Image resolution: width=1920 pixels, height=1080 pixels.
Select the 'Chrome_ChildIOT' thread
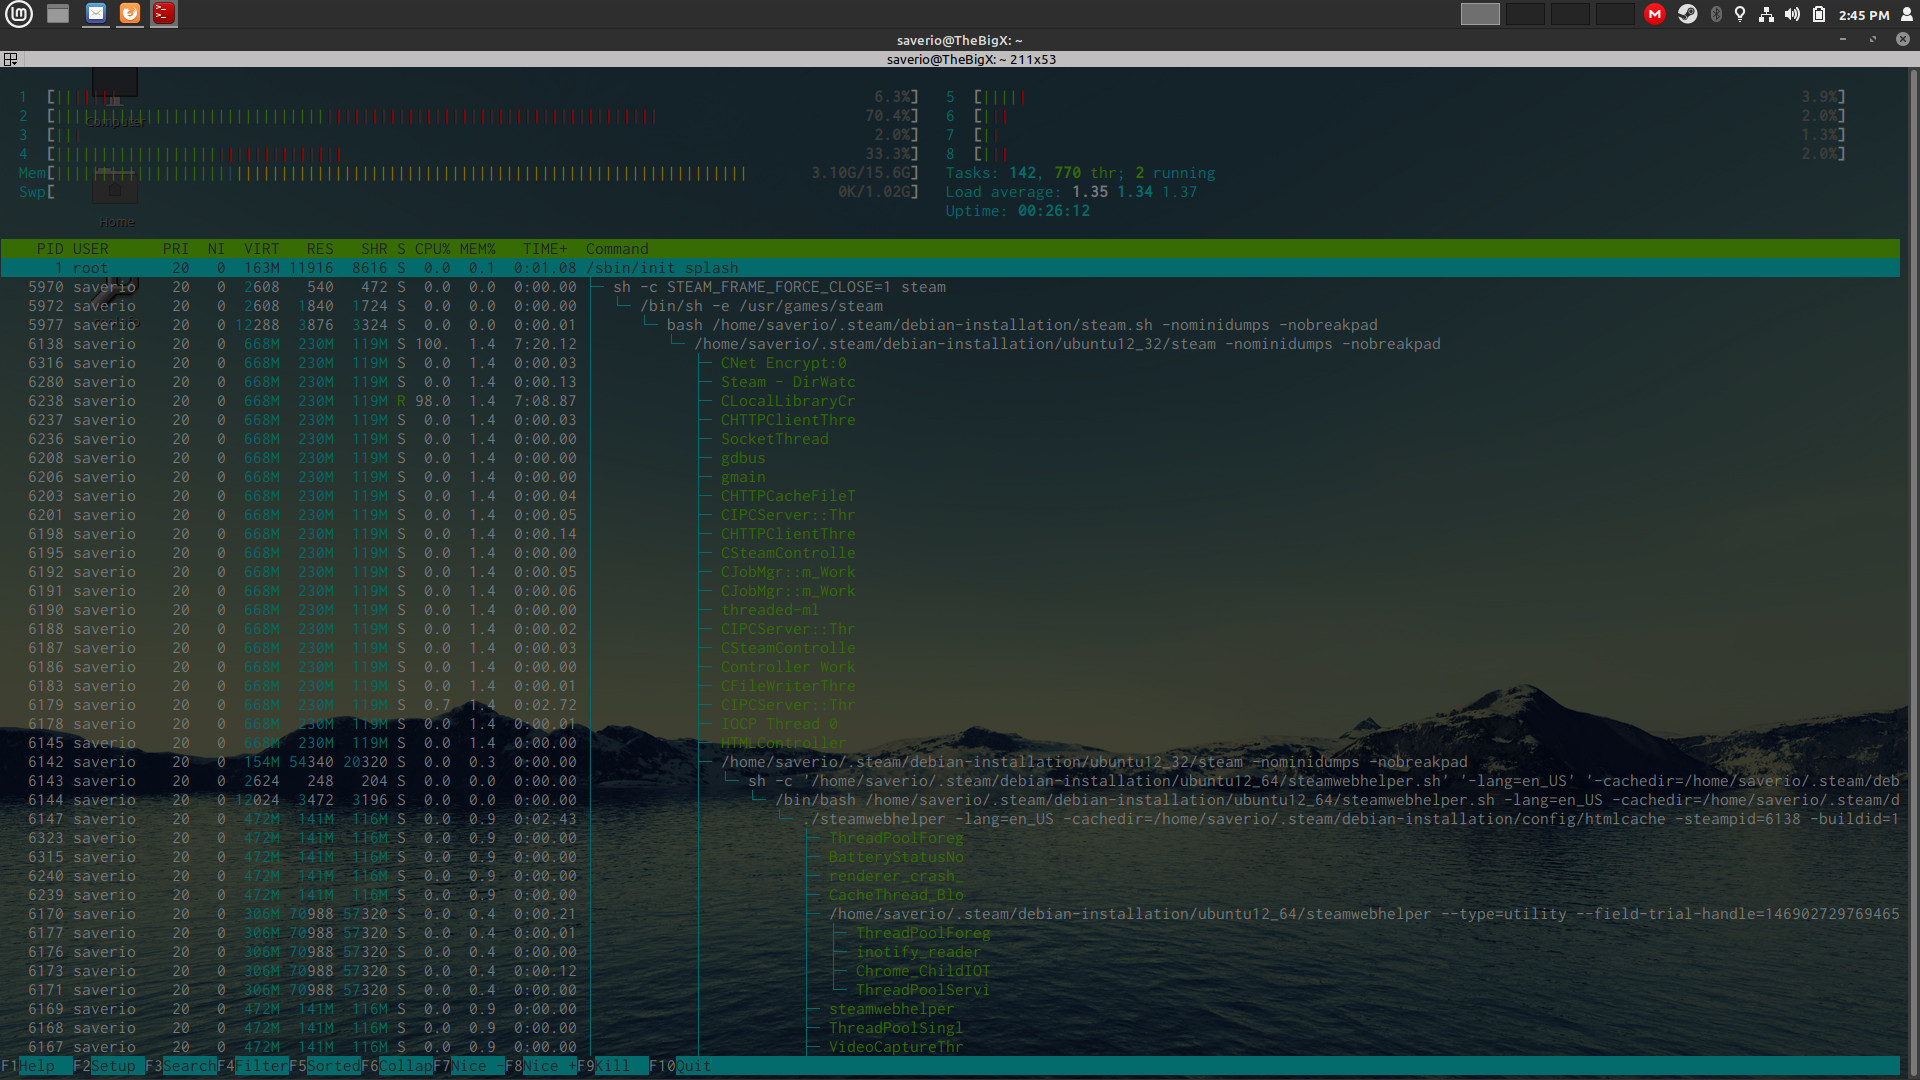(923, 971)
